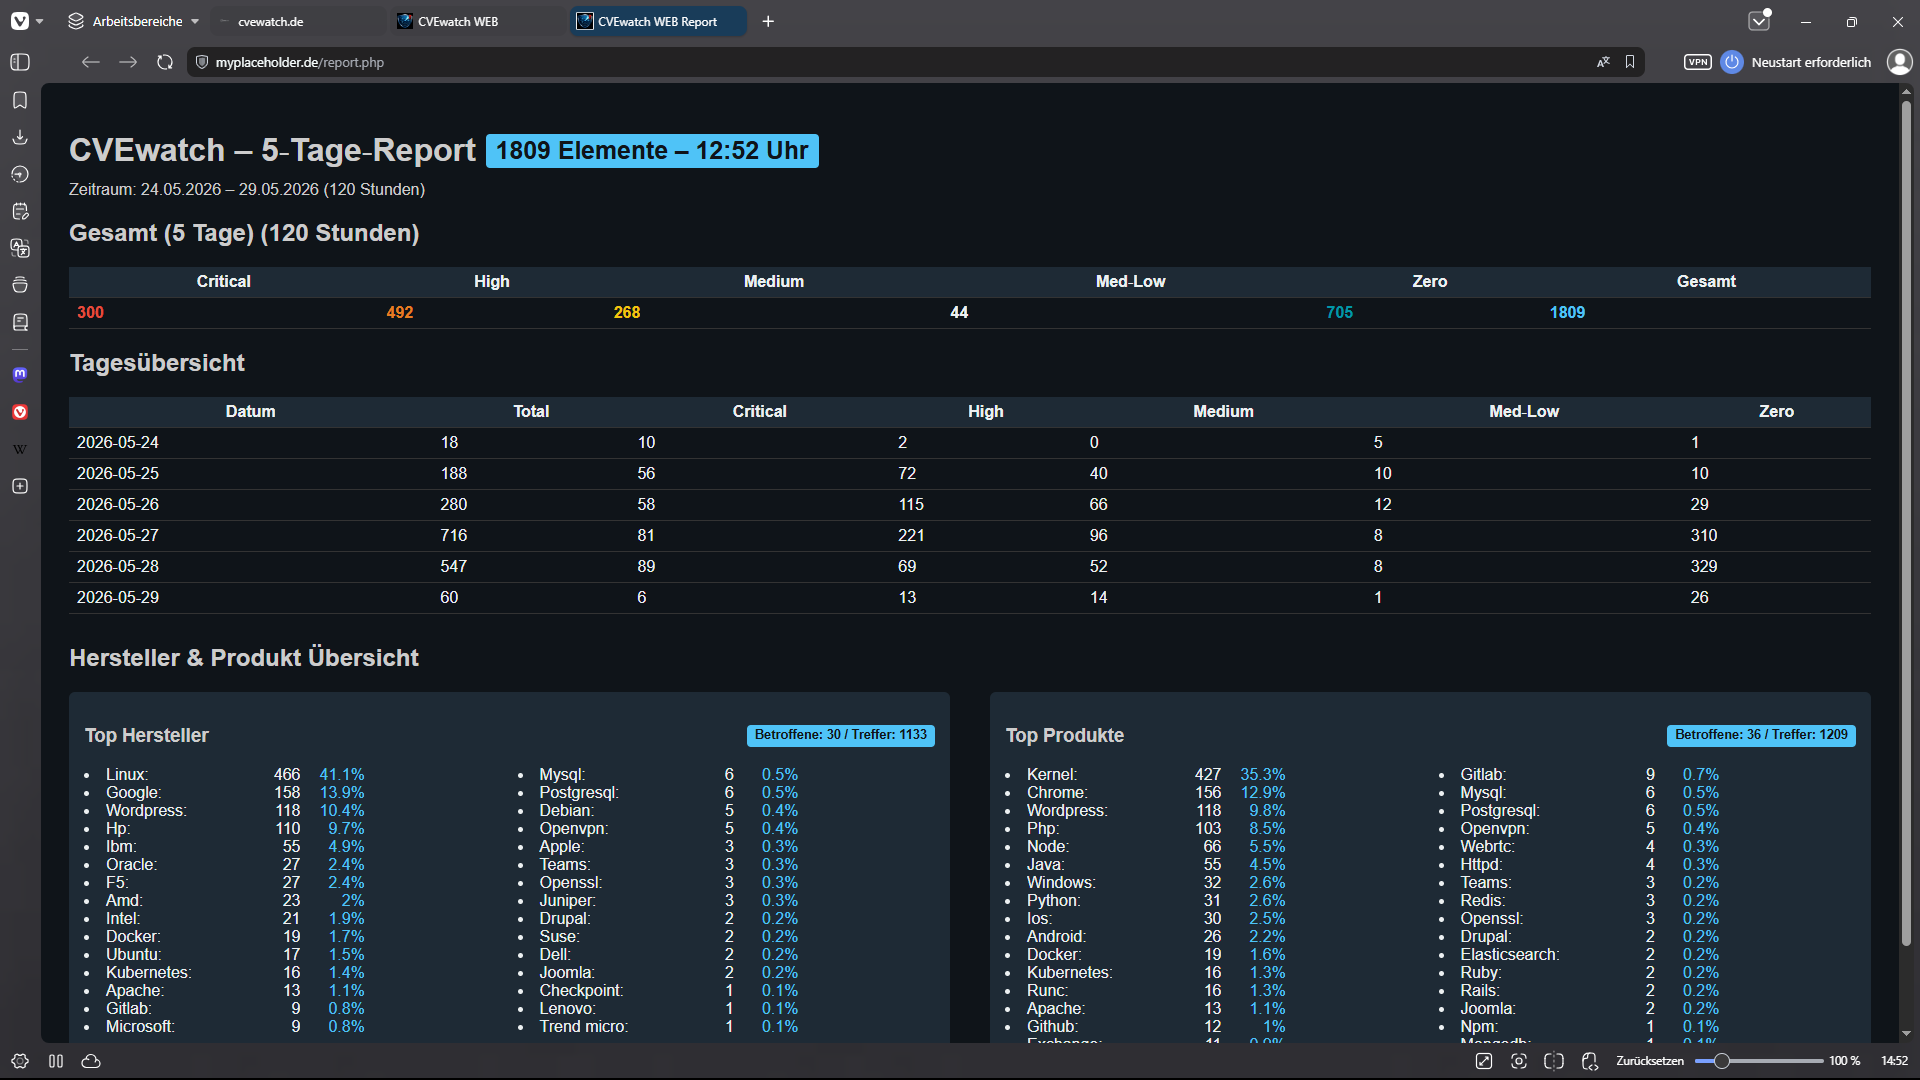
Task: Open sync cloud icon in status bar
Action: 91,1061
